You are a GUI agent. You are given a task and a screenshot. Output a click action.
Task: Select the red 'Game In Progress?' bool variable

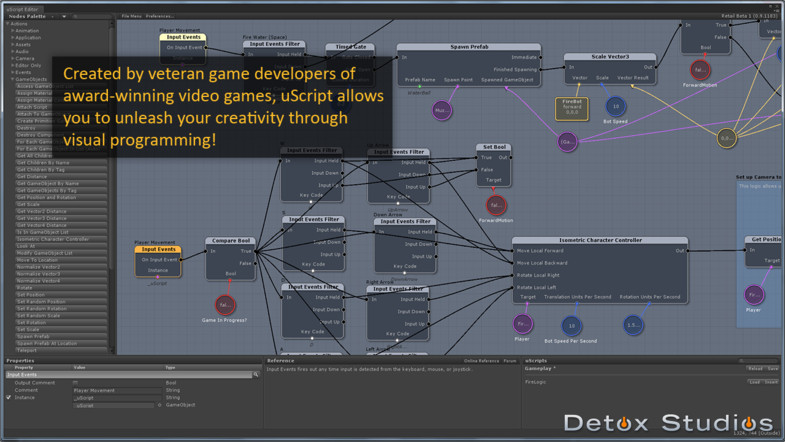point(225,304)
